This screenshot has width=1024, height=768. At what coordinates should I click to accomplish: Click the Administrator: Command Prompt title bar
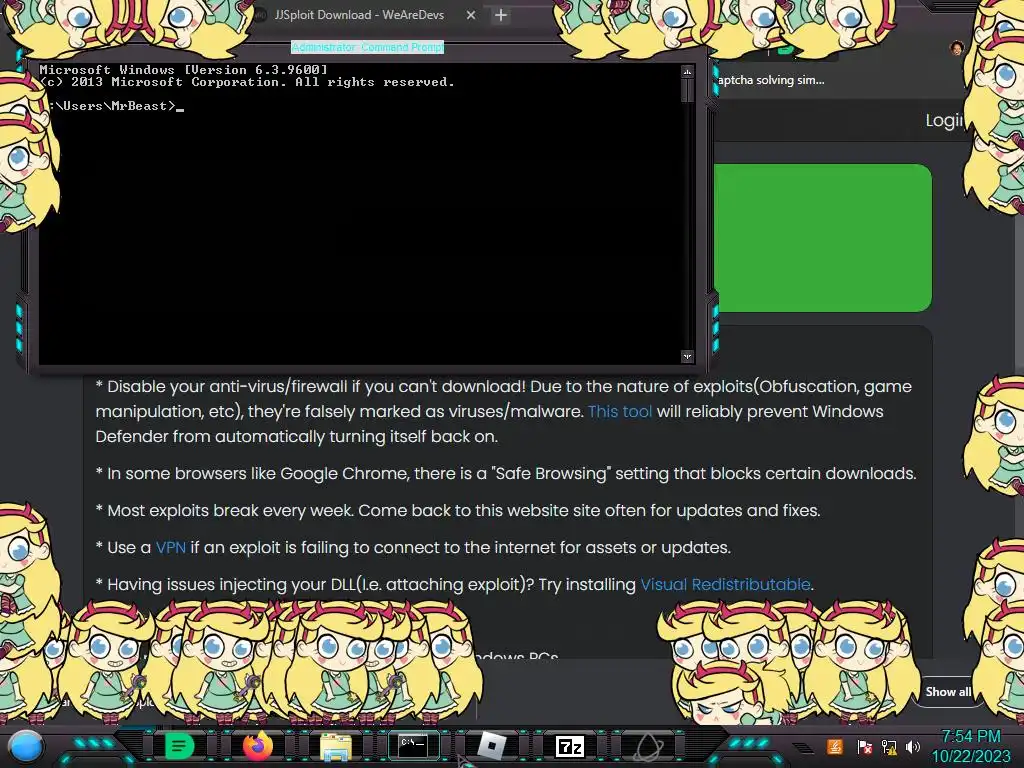[x=367, y=47]
